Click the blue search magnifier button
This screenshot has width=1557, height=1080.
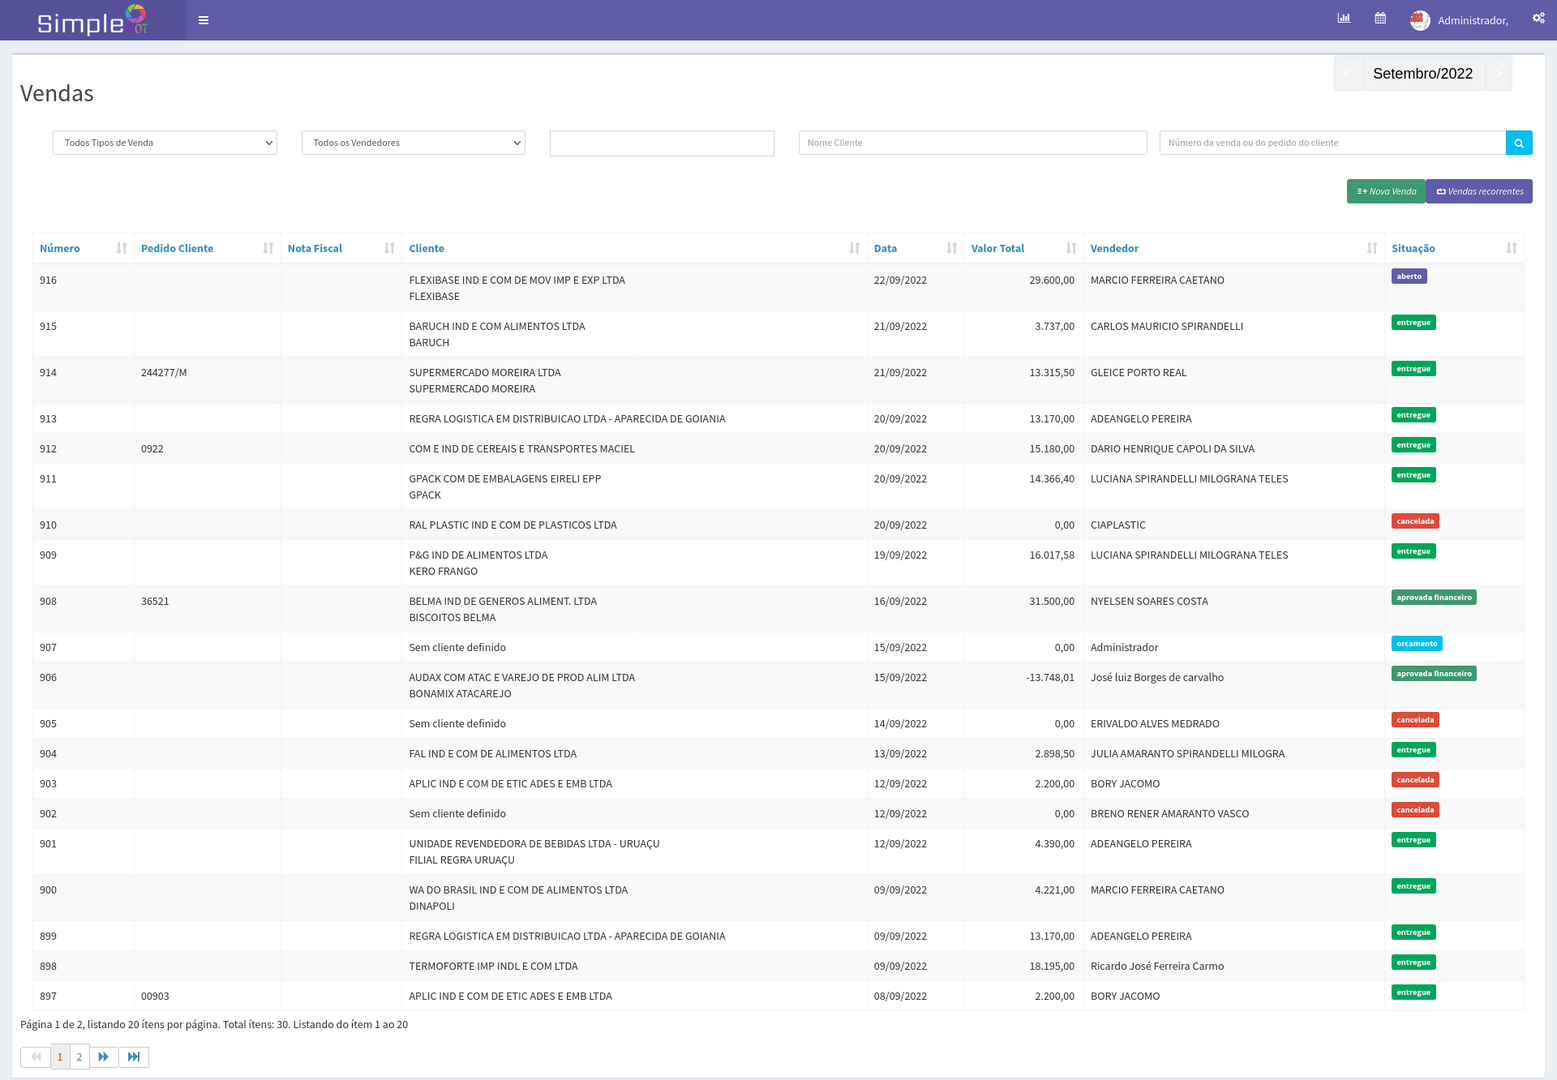[x=1518, y=143]
